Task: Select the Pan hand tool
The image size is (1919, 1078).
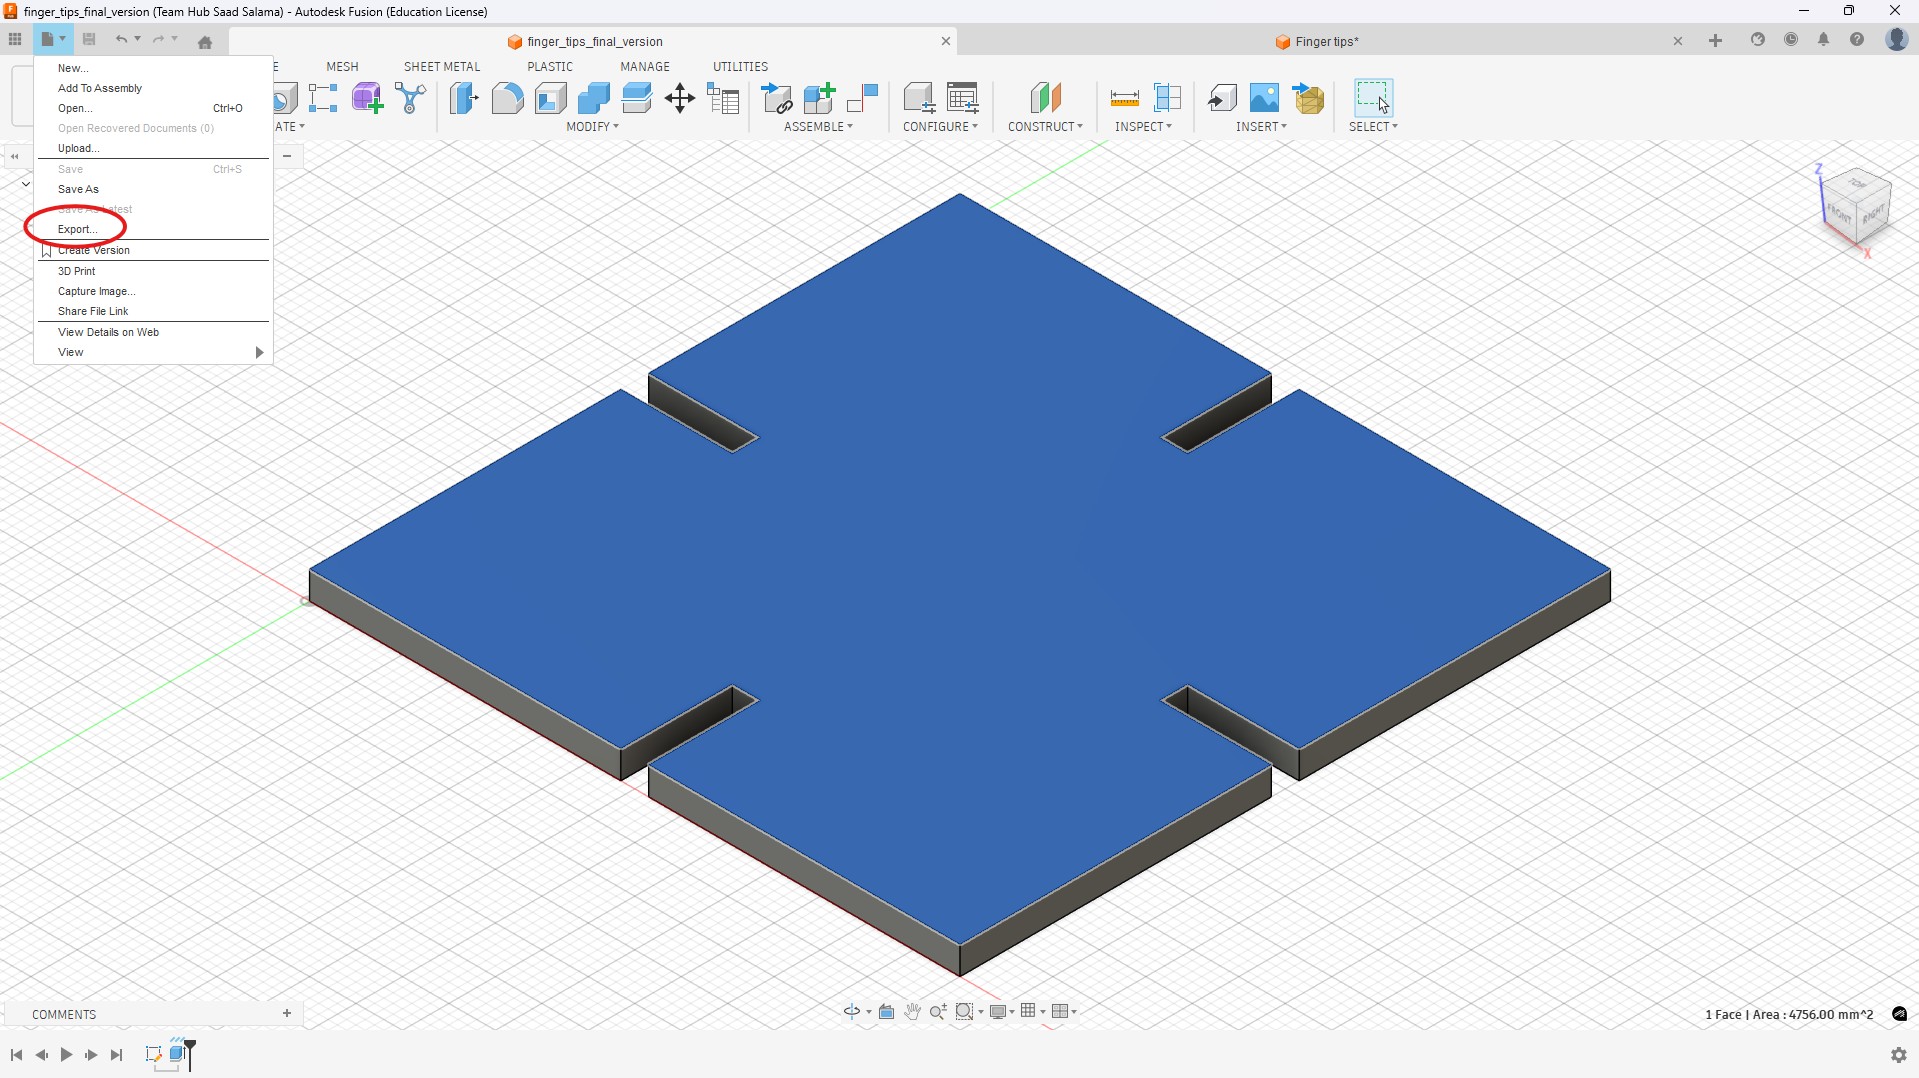Action: [x=912, y=1012]
